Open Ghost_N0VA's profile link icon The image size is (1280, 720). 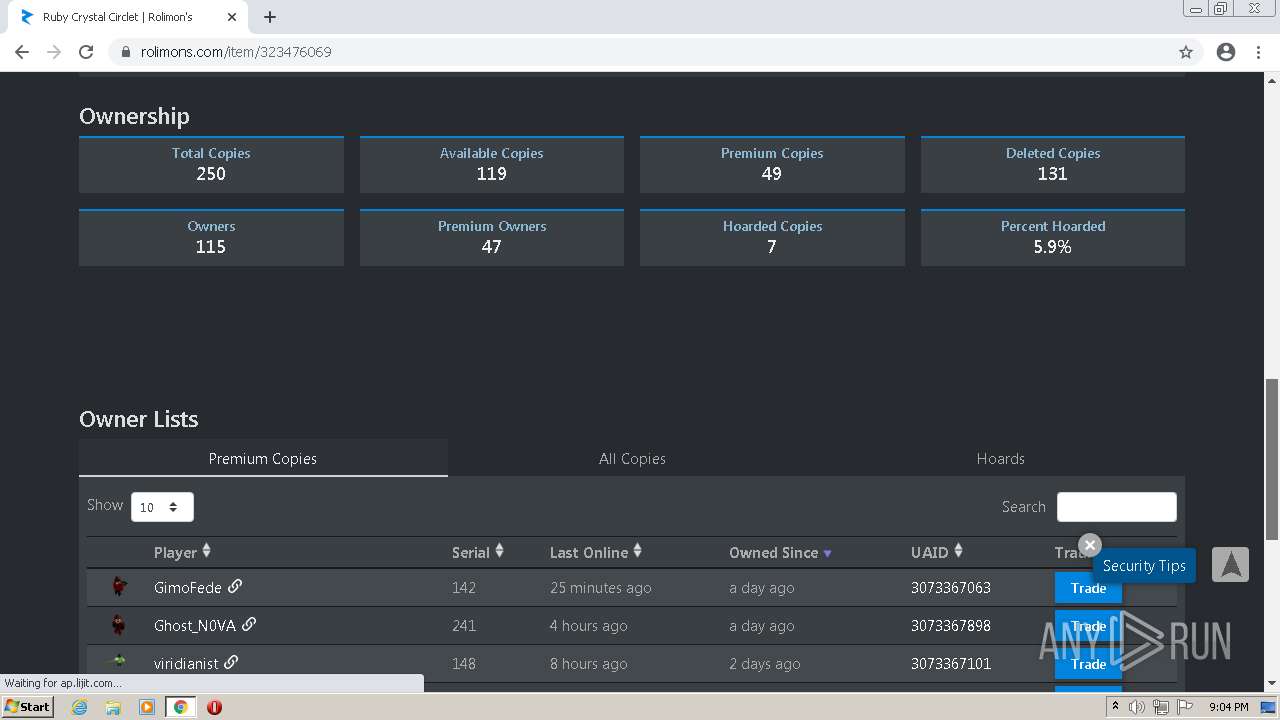tap(249, 624)
